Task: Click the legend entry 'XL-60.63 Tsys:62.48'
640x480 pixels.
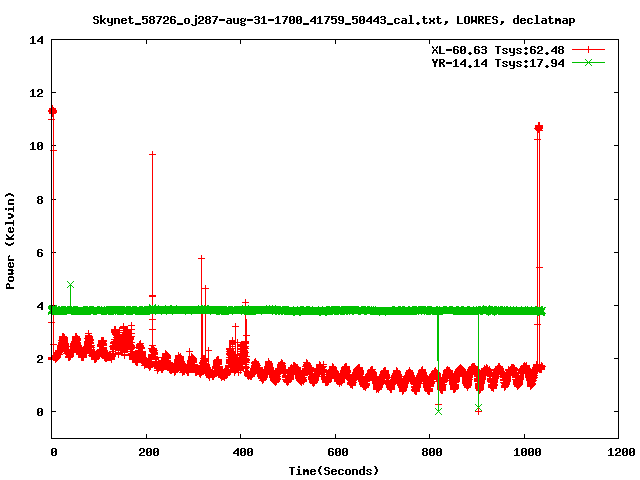Action: (498, 50)
